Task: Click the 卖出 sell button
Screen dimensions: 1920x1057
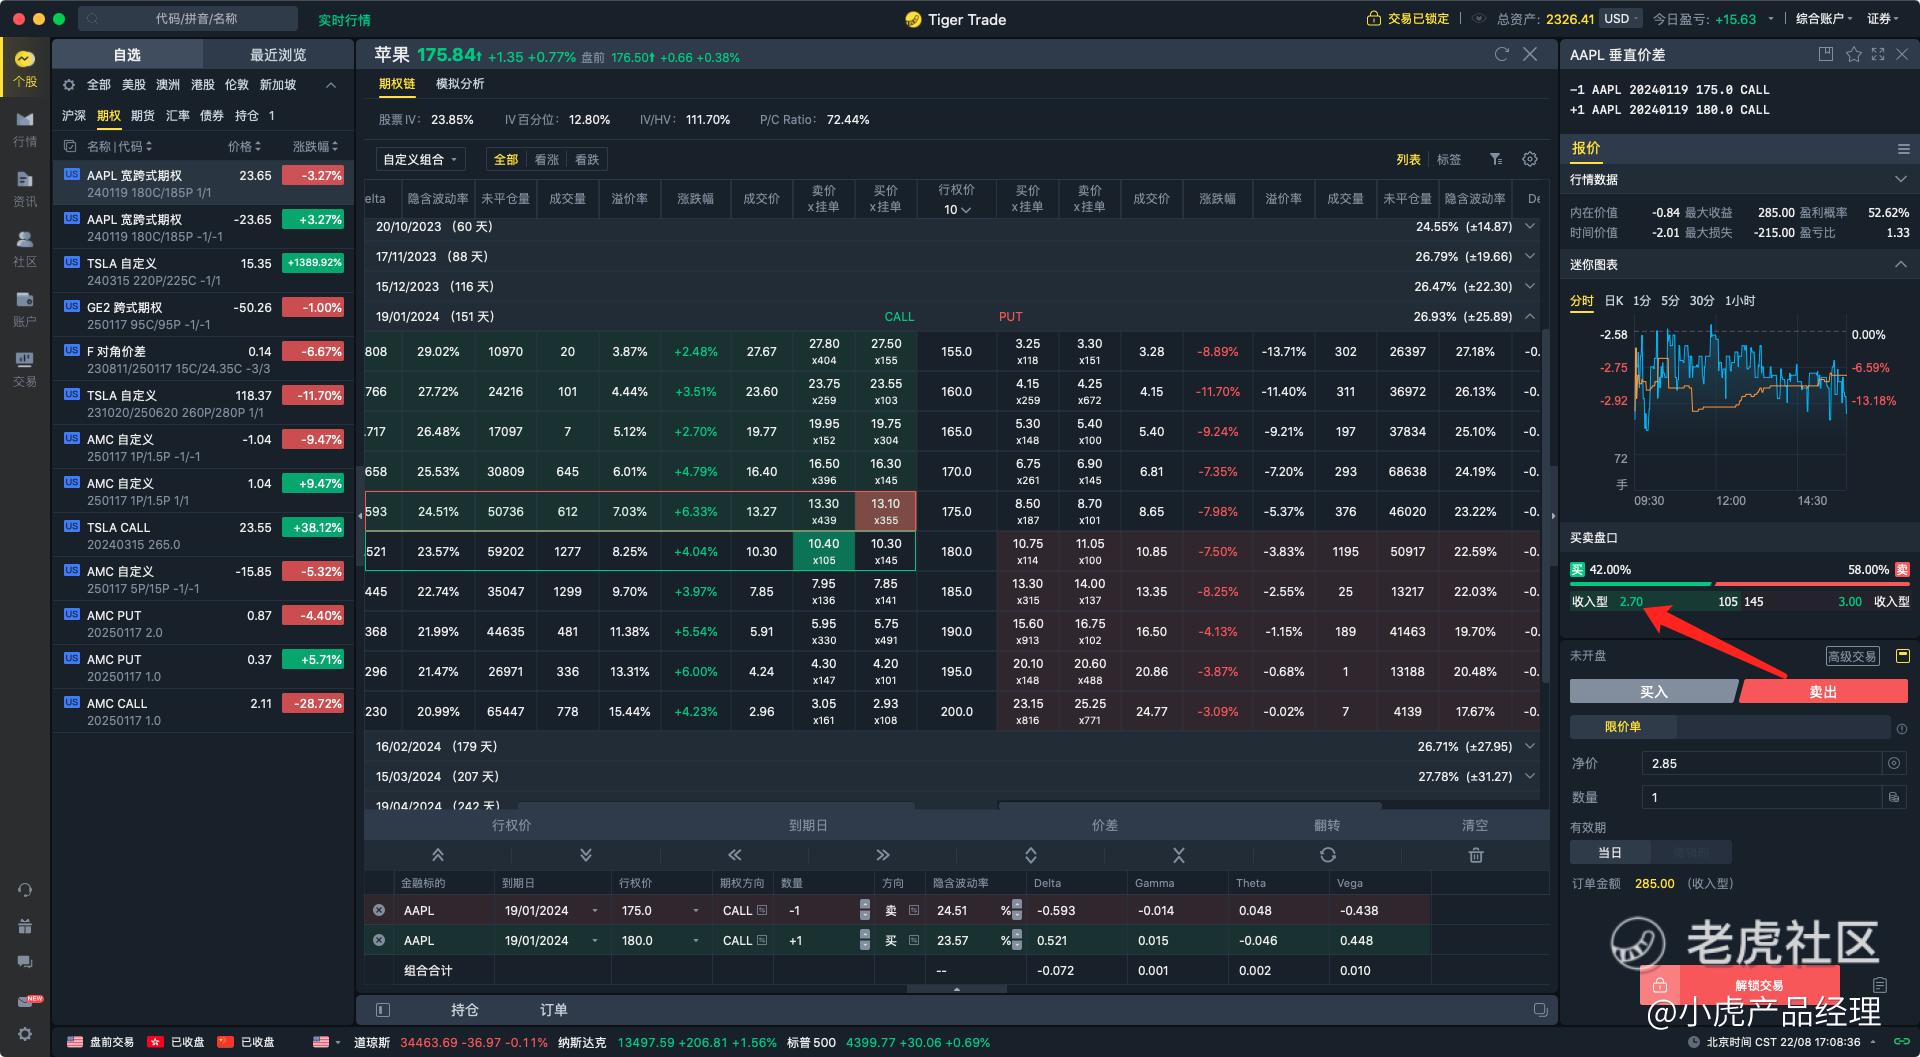Action: (x=1824, y=692)
